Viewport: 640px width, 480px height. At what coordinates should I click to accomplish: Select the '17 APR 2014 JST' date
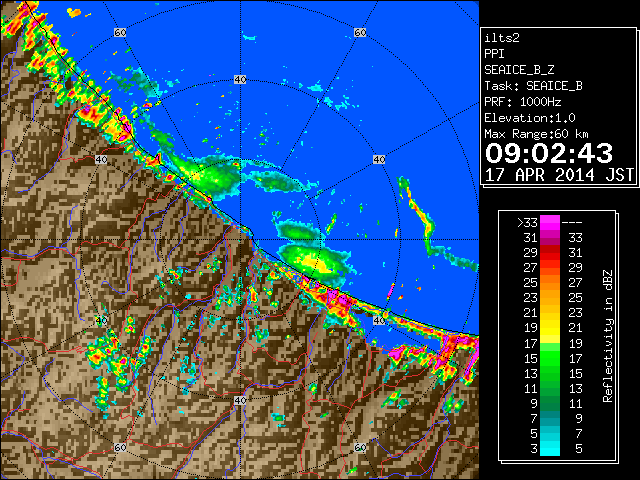[x=559, y=175]
